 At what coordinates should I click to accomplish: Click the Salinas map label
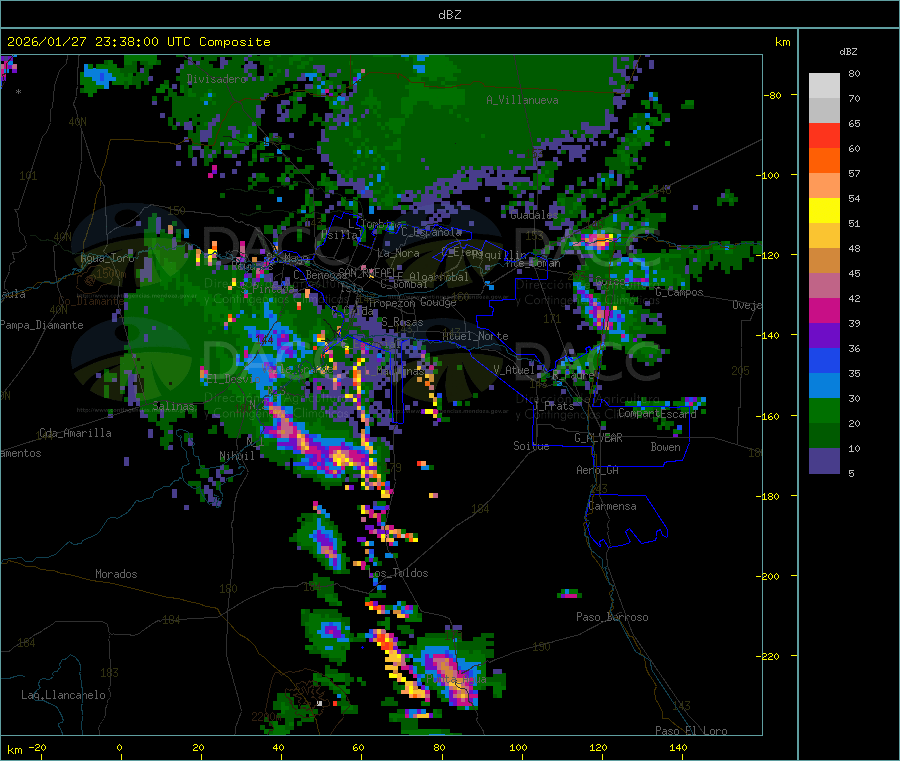click(x=173, y=406)
